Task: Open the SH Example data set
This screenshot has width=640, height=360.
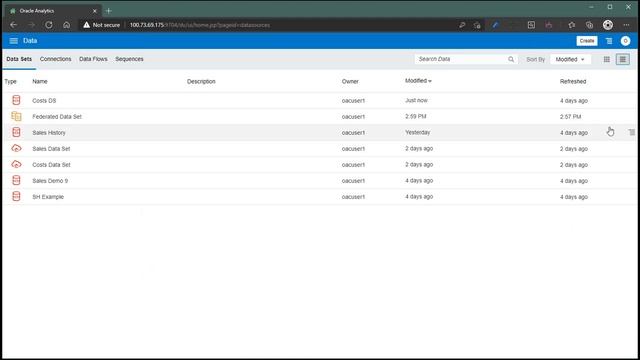Action: pyautogui.click(x=48, y=197)
